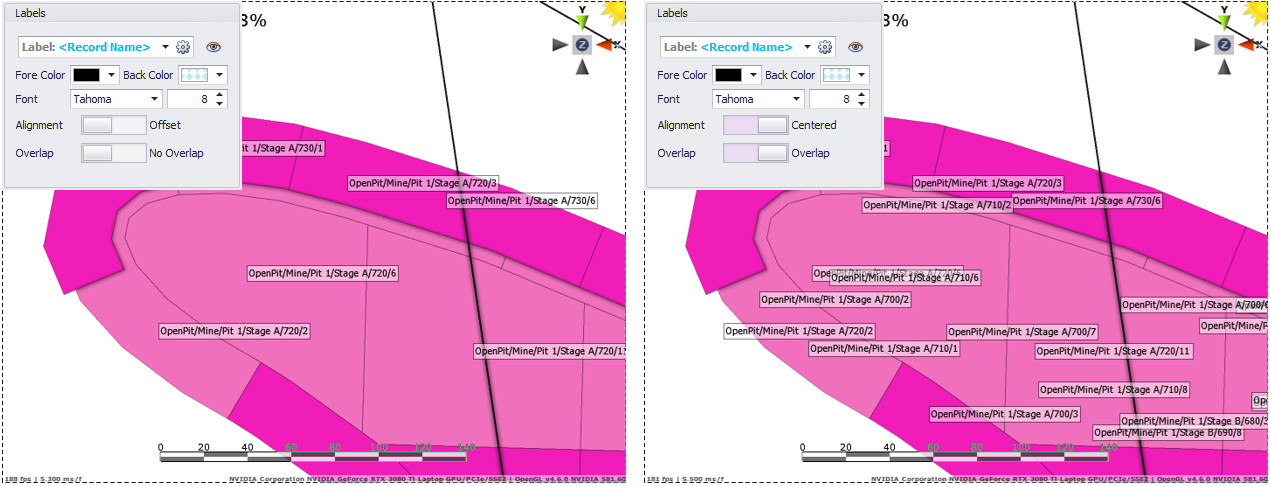Image resolution: width=1270 pixels, height=486 pixels.
Task: Switch Overlap toggle showing No Overlap, left panel
Action: [113, 153]
